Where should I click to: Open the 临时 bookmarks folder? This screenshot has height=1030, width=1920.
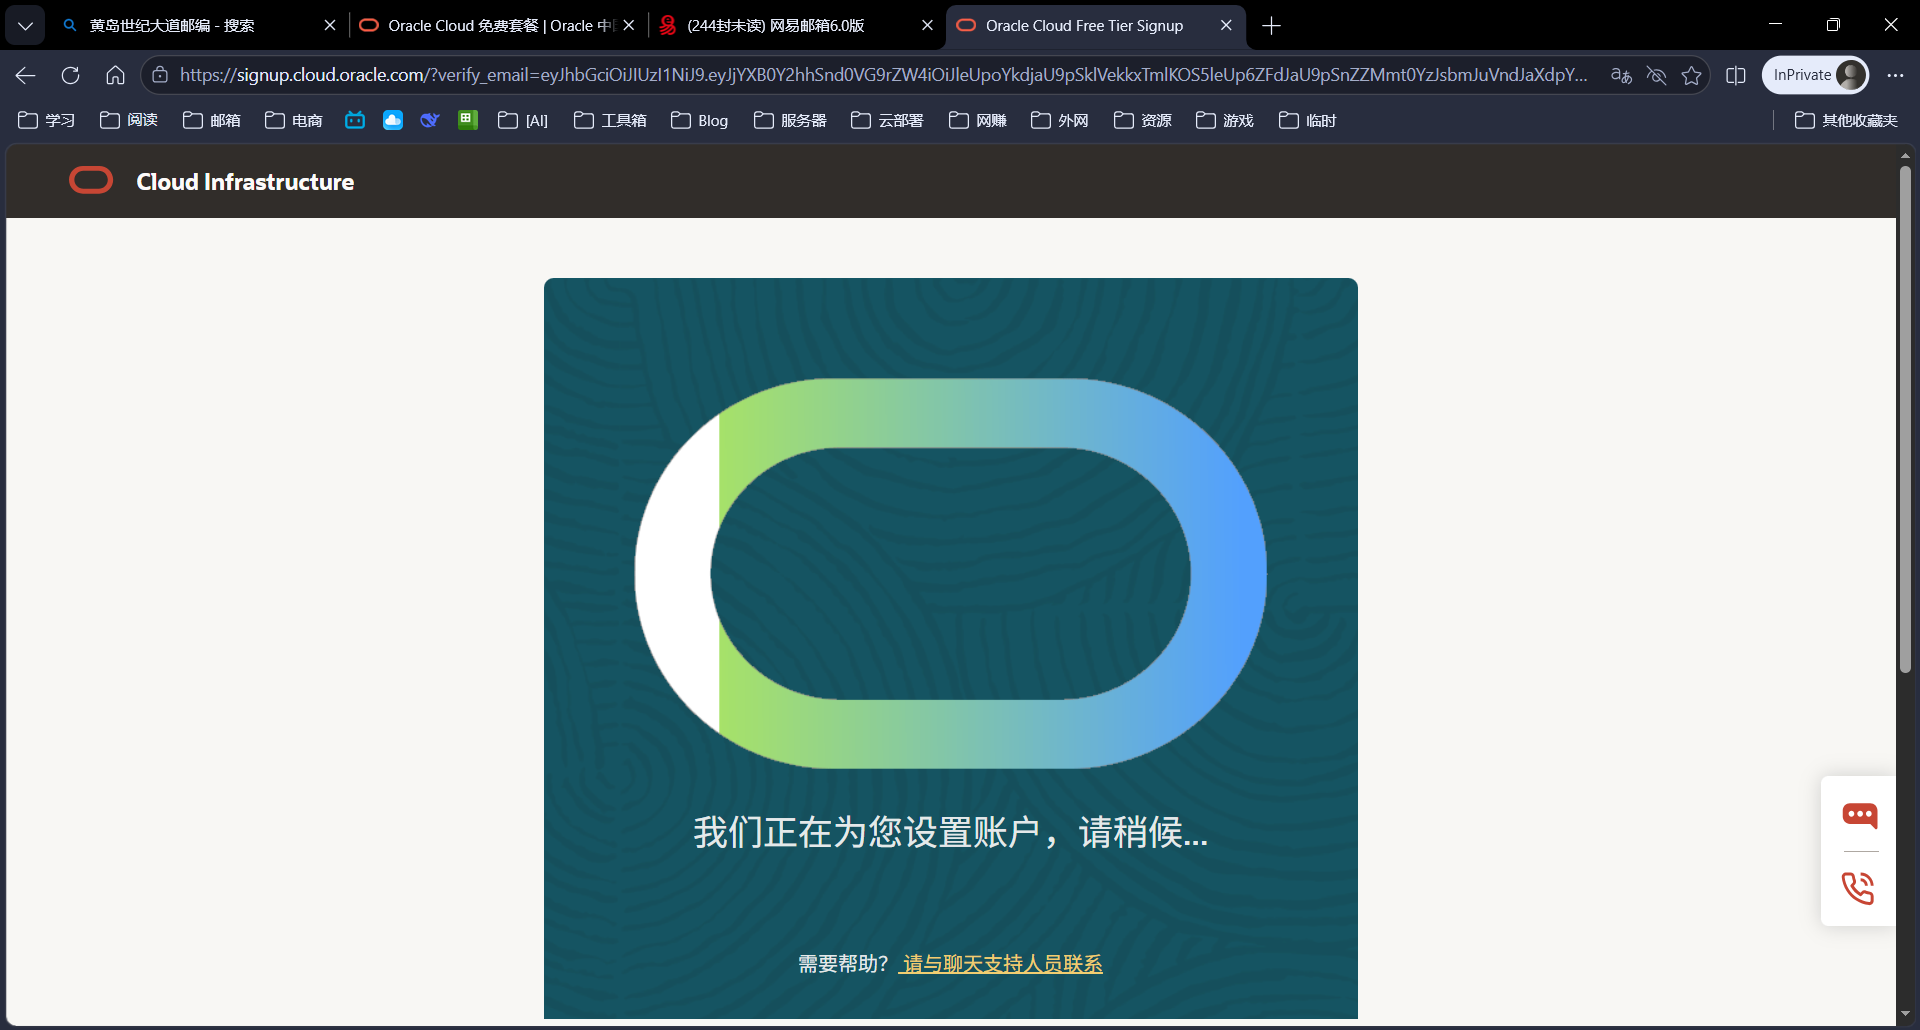click(x=1308, y=120)
